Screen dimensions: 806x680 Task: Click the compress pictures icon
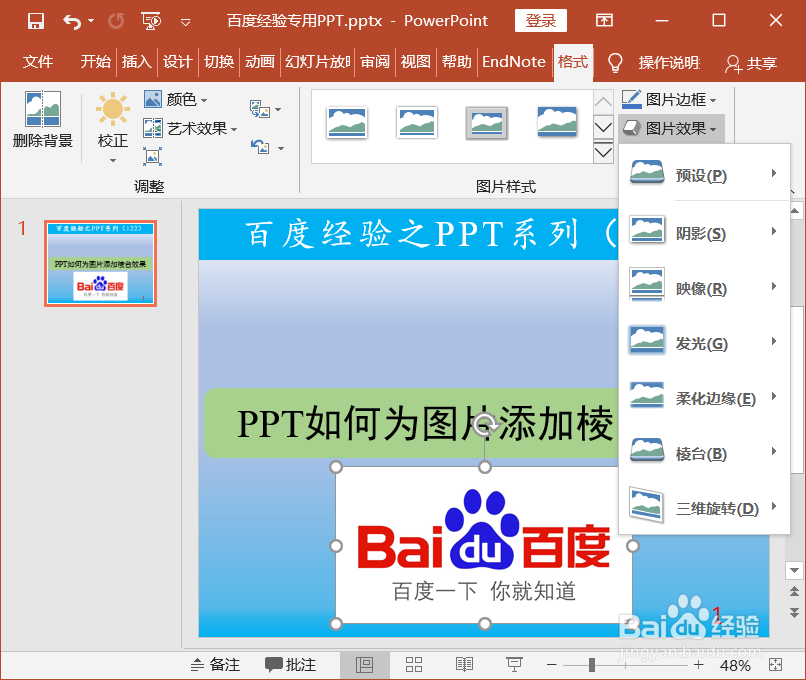(x=153, y=156)
